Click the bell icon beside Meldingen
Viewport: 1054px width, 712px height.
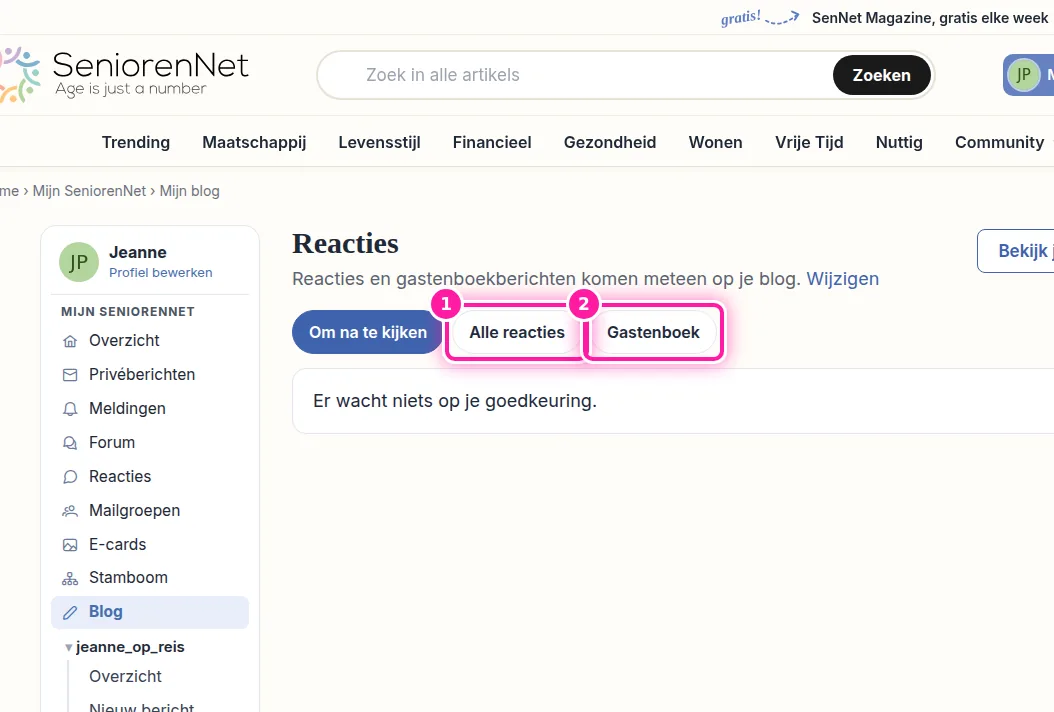[70, 409]
